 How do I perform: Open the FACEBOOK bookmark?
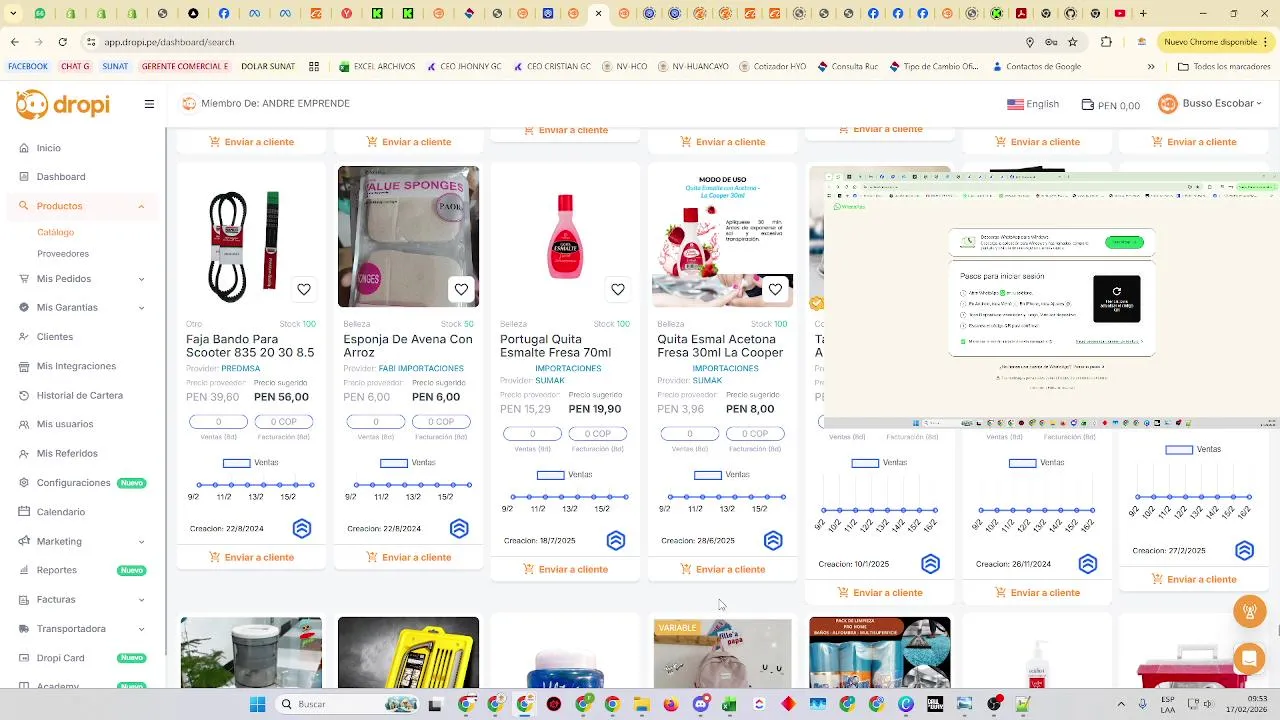coord(28,67)
